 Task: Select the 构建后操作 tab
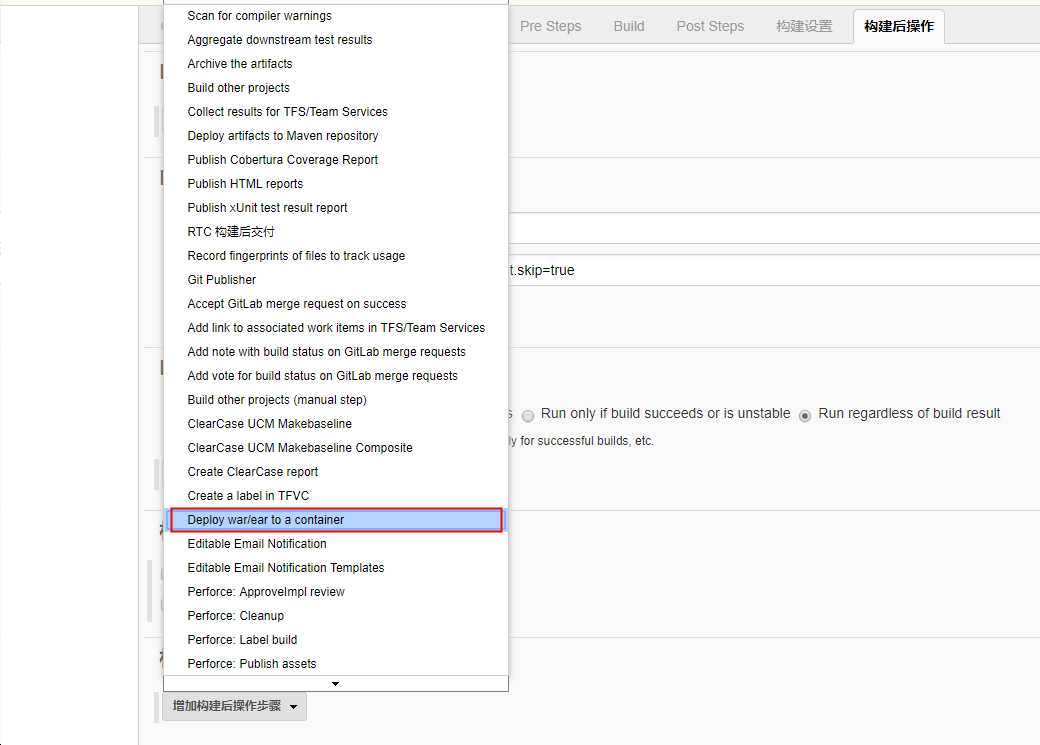899,27
